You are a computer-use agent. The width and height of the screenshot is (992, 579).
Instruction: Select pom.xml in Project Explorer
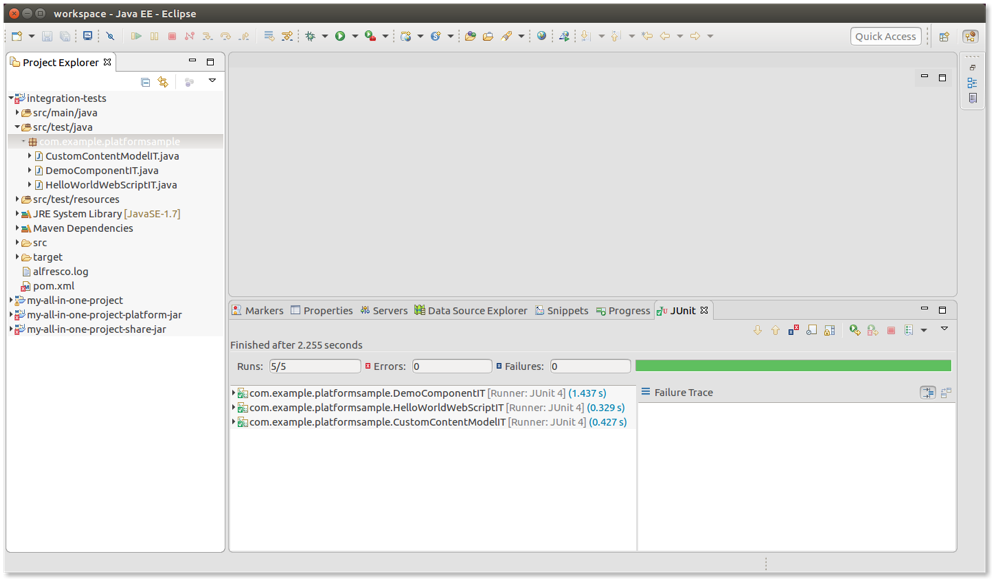(53, 286)
